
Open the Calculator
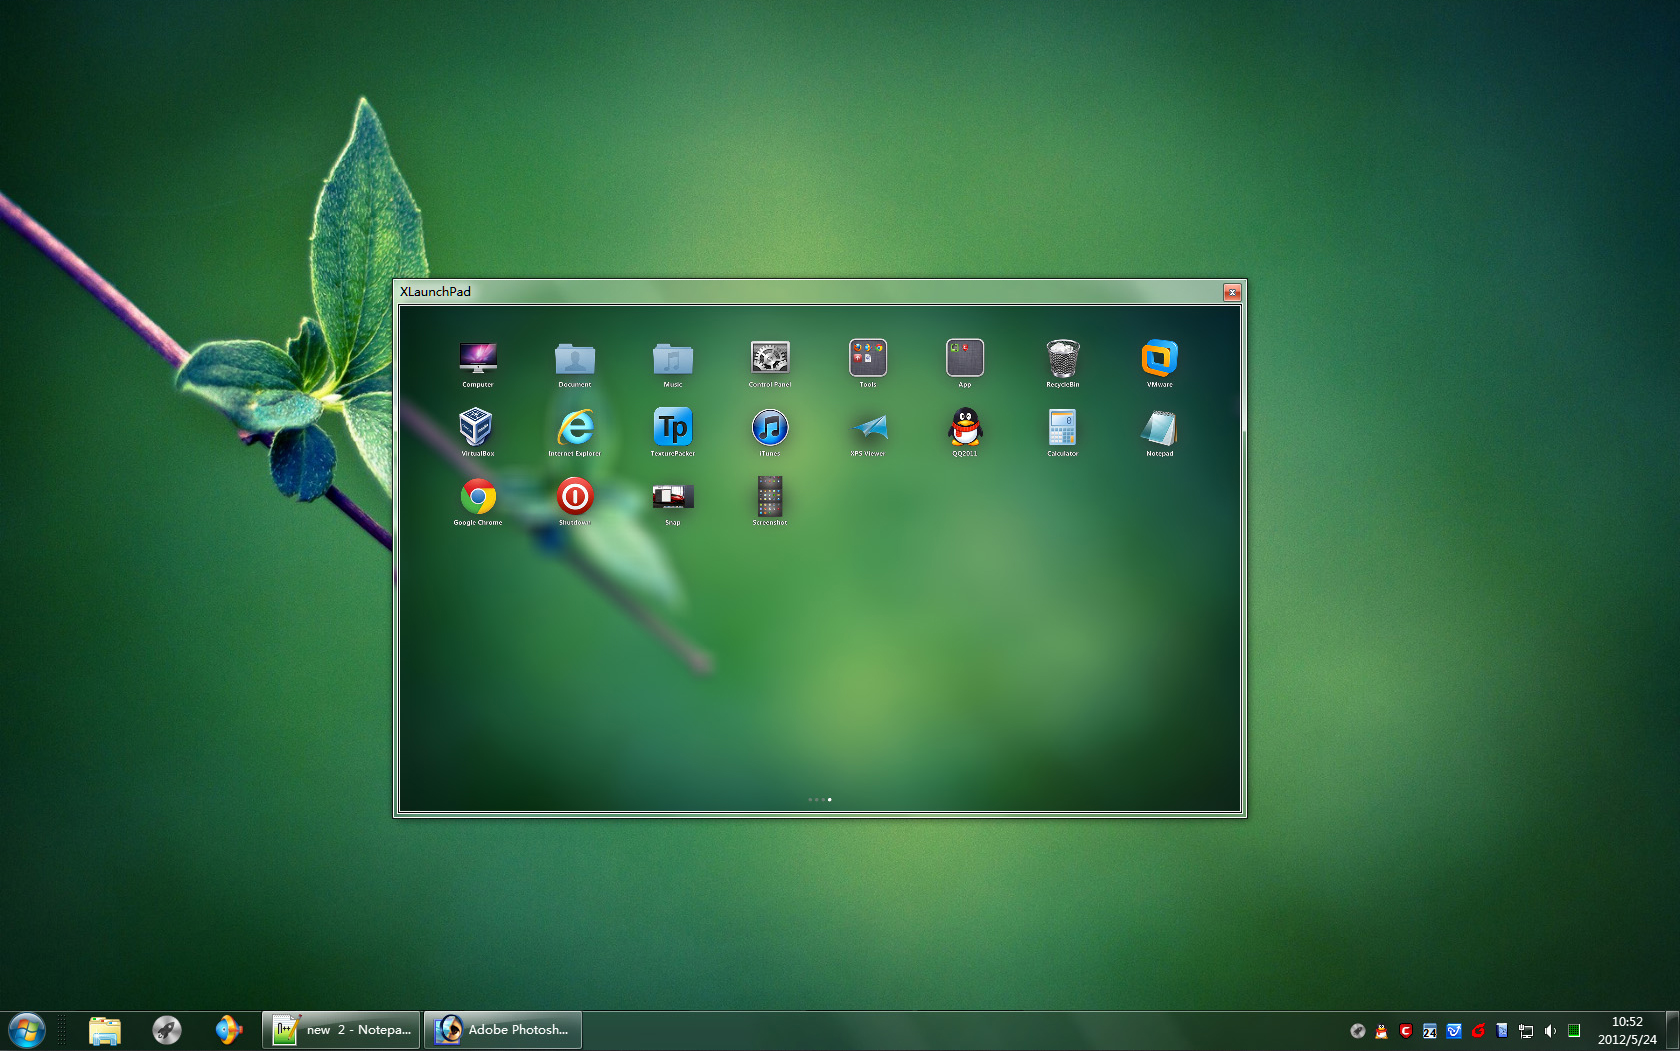click(1061, 428)
